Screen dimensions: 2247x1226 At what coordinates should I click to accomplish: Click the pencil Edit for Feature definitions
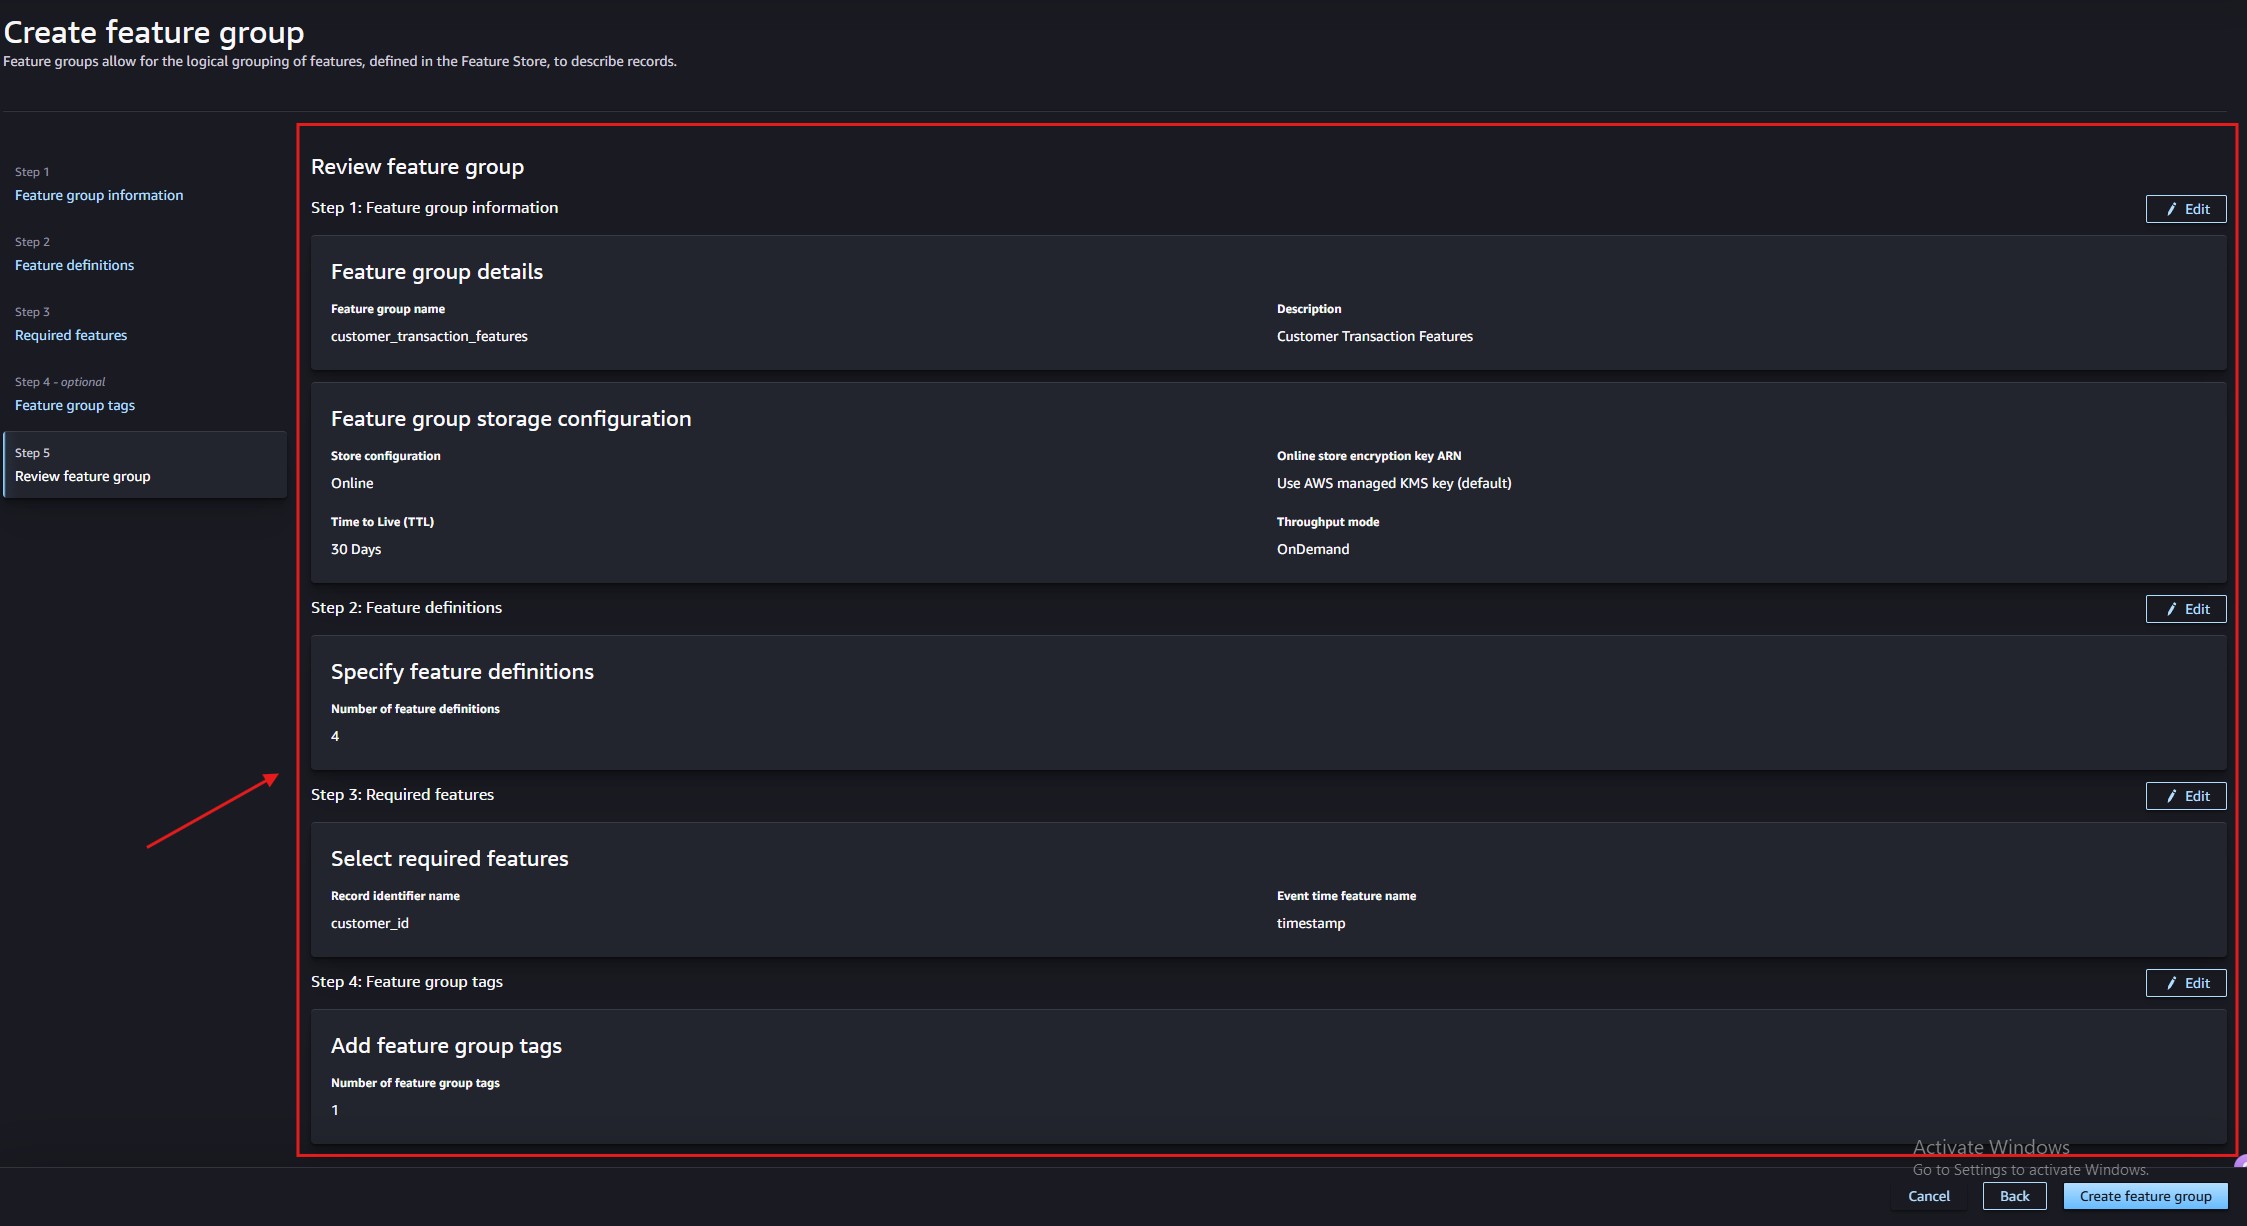pyautogui.click(x=2185, y=609)
